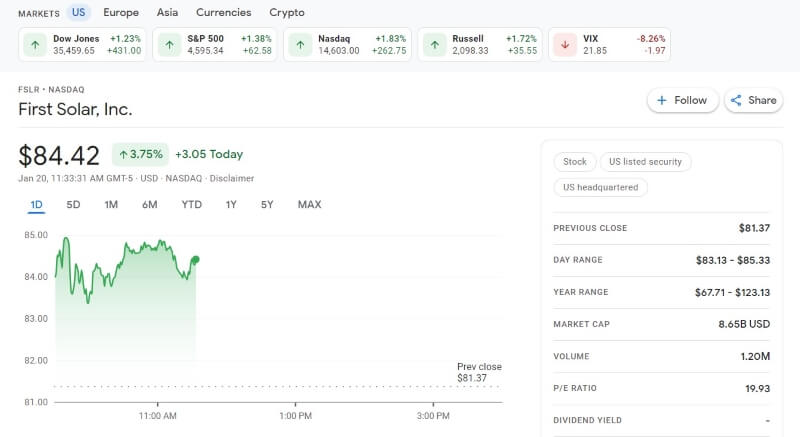Follow First Solar stock
Image resolution: width=800 pixels, height=437 pixels.
coord(683,100)
